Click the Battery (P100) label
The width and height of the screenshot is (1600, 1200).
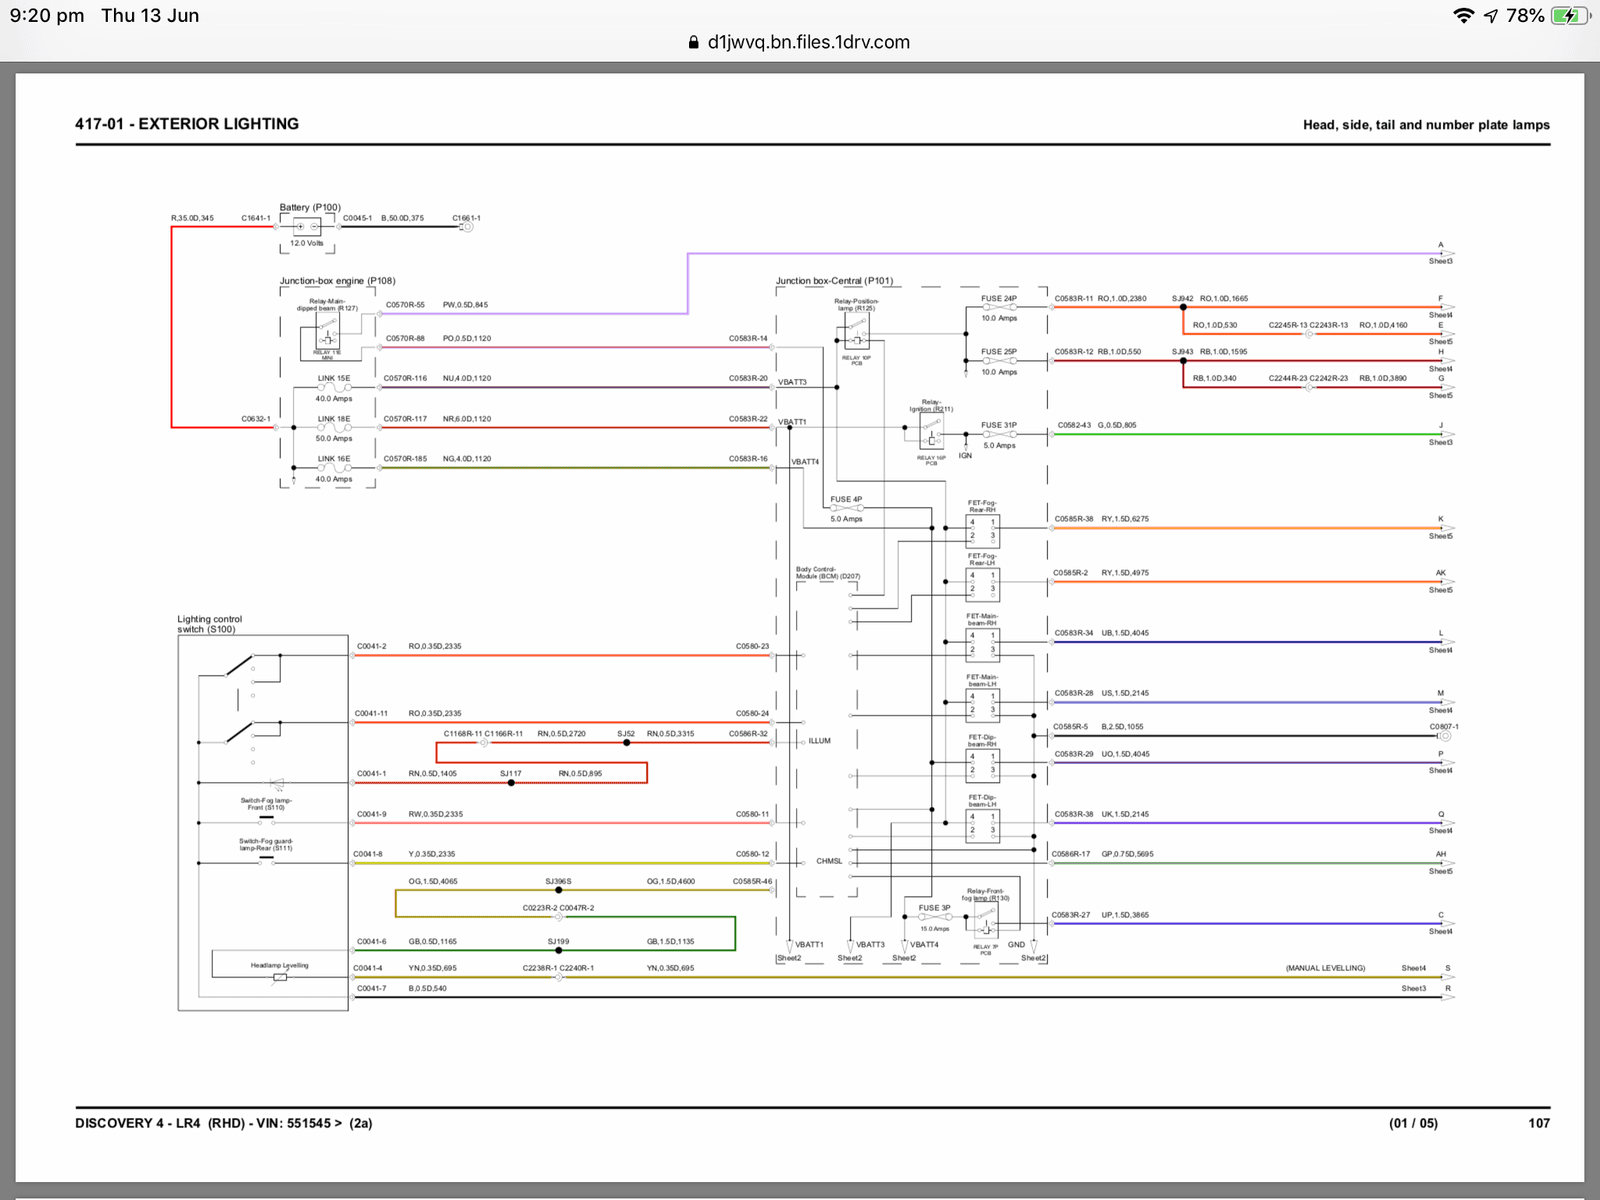tap(310, 208)
